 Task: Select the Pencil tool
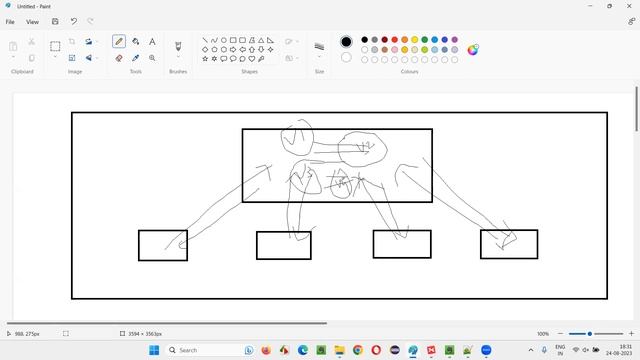click(119, 42)
